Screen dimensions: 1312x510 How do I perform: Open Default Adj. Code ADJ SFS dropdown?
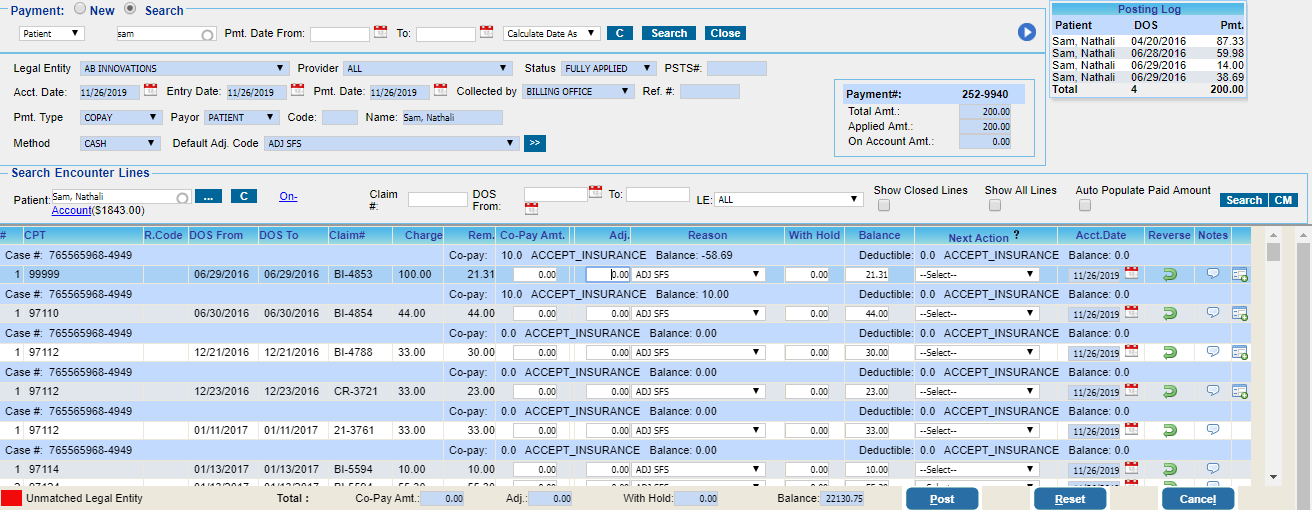tap(391, 144)
